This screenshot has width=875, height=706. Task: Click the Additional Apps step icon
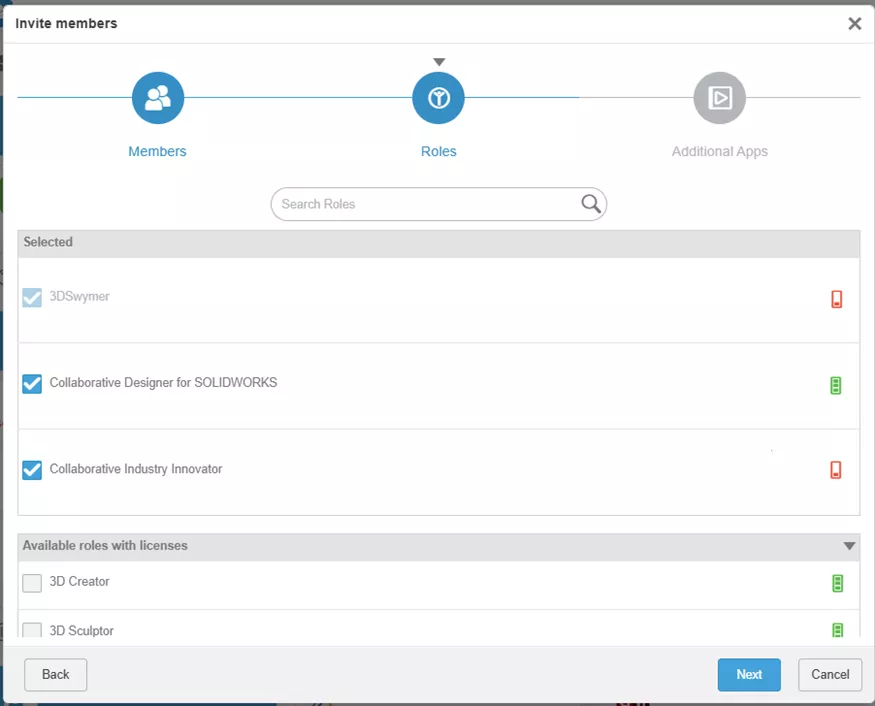coord(719,98)
